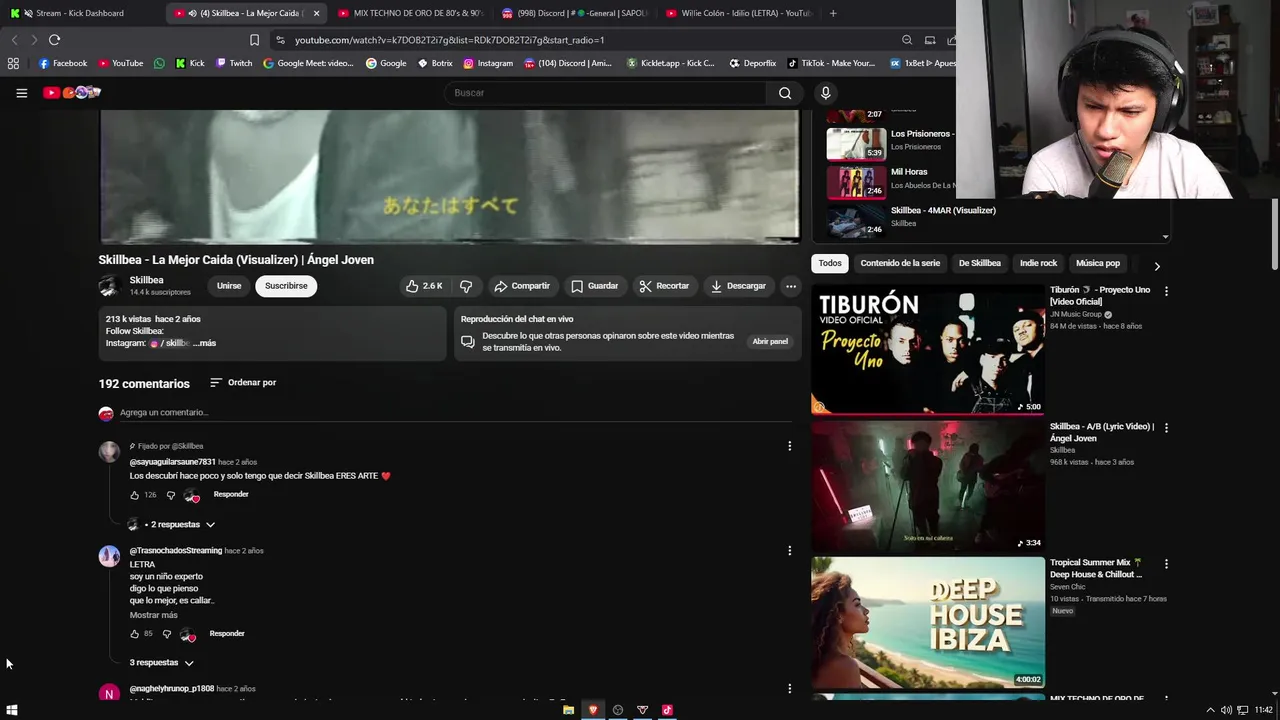This screenshot has width=1280, height=720.
Task: Start voice search with the microphone icon
Action: click(x=825, y=93)
